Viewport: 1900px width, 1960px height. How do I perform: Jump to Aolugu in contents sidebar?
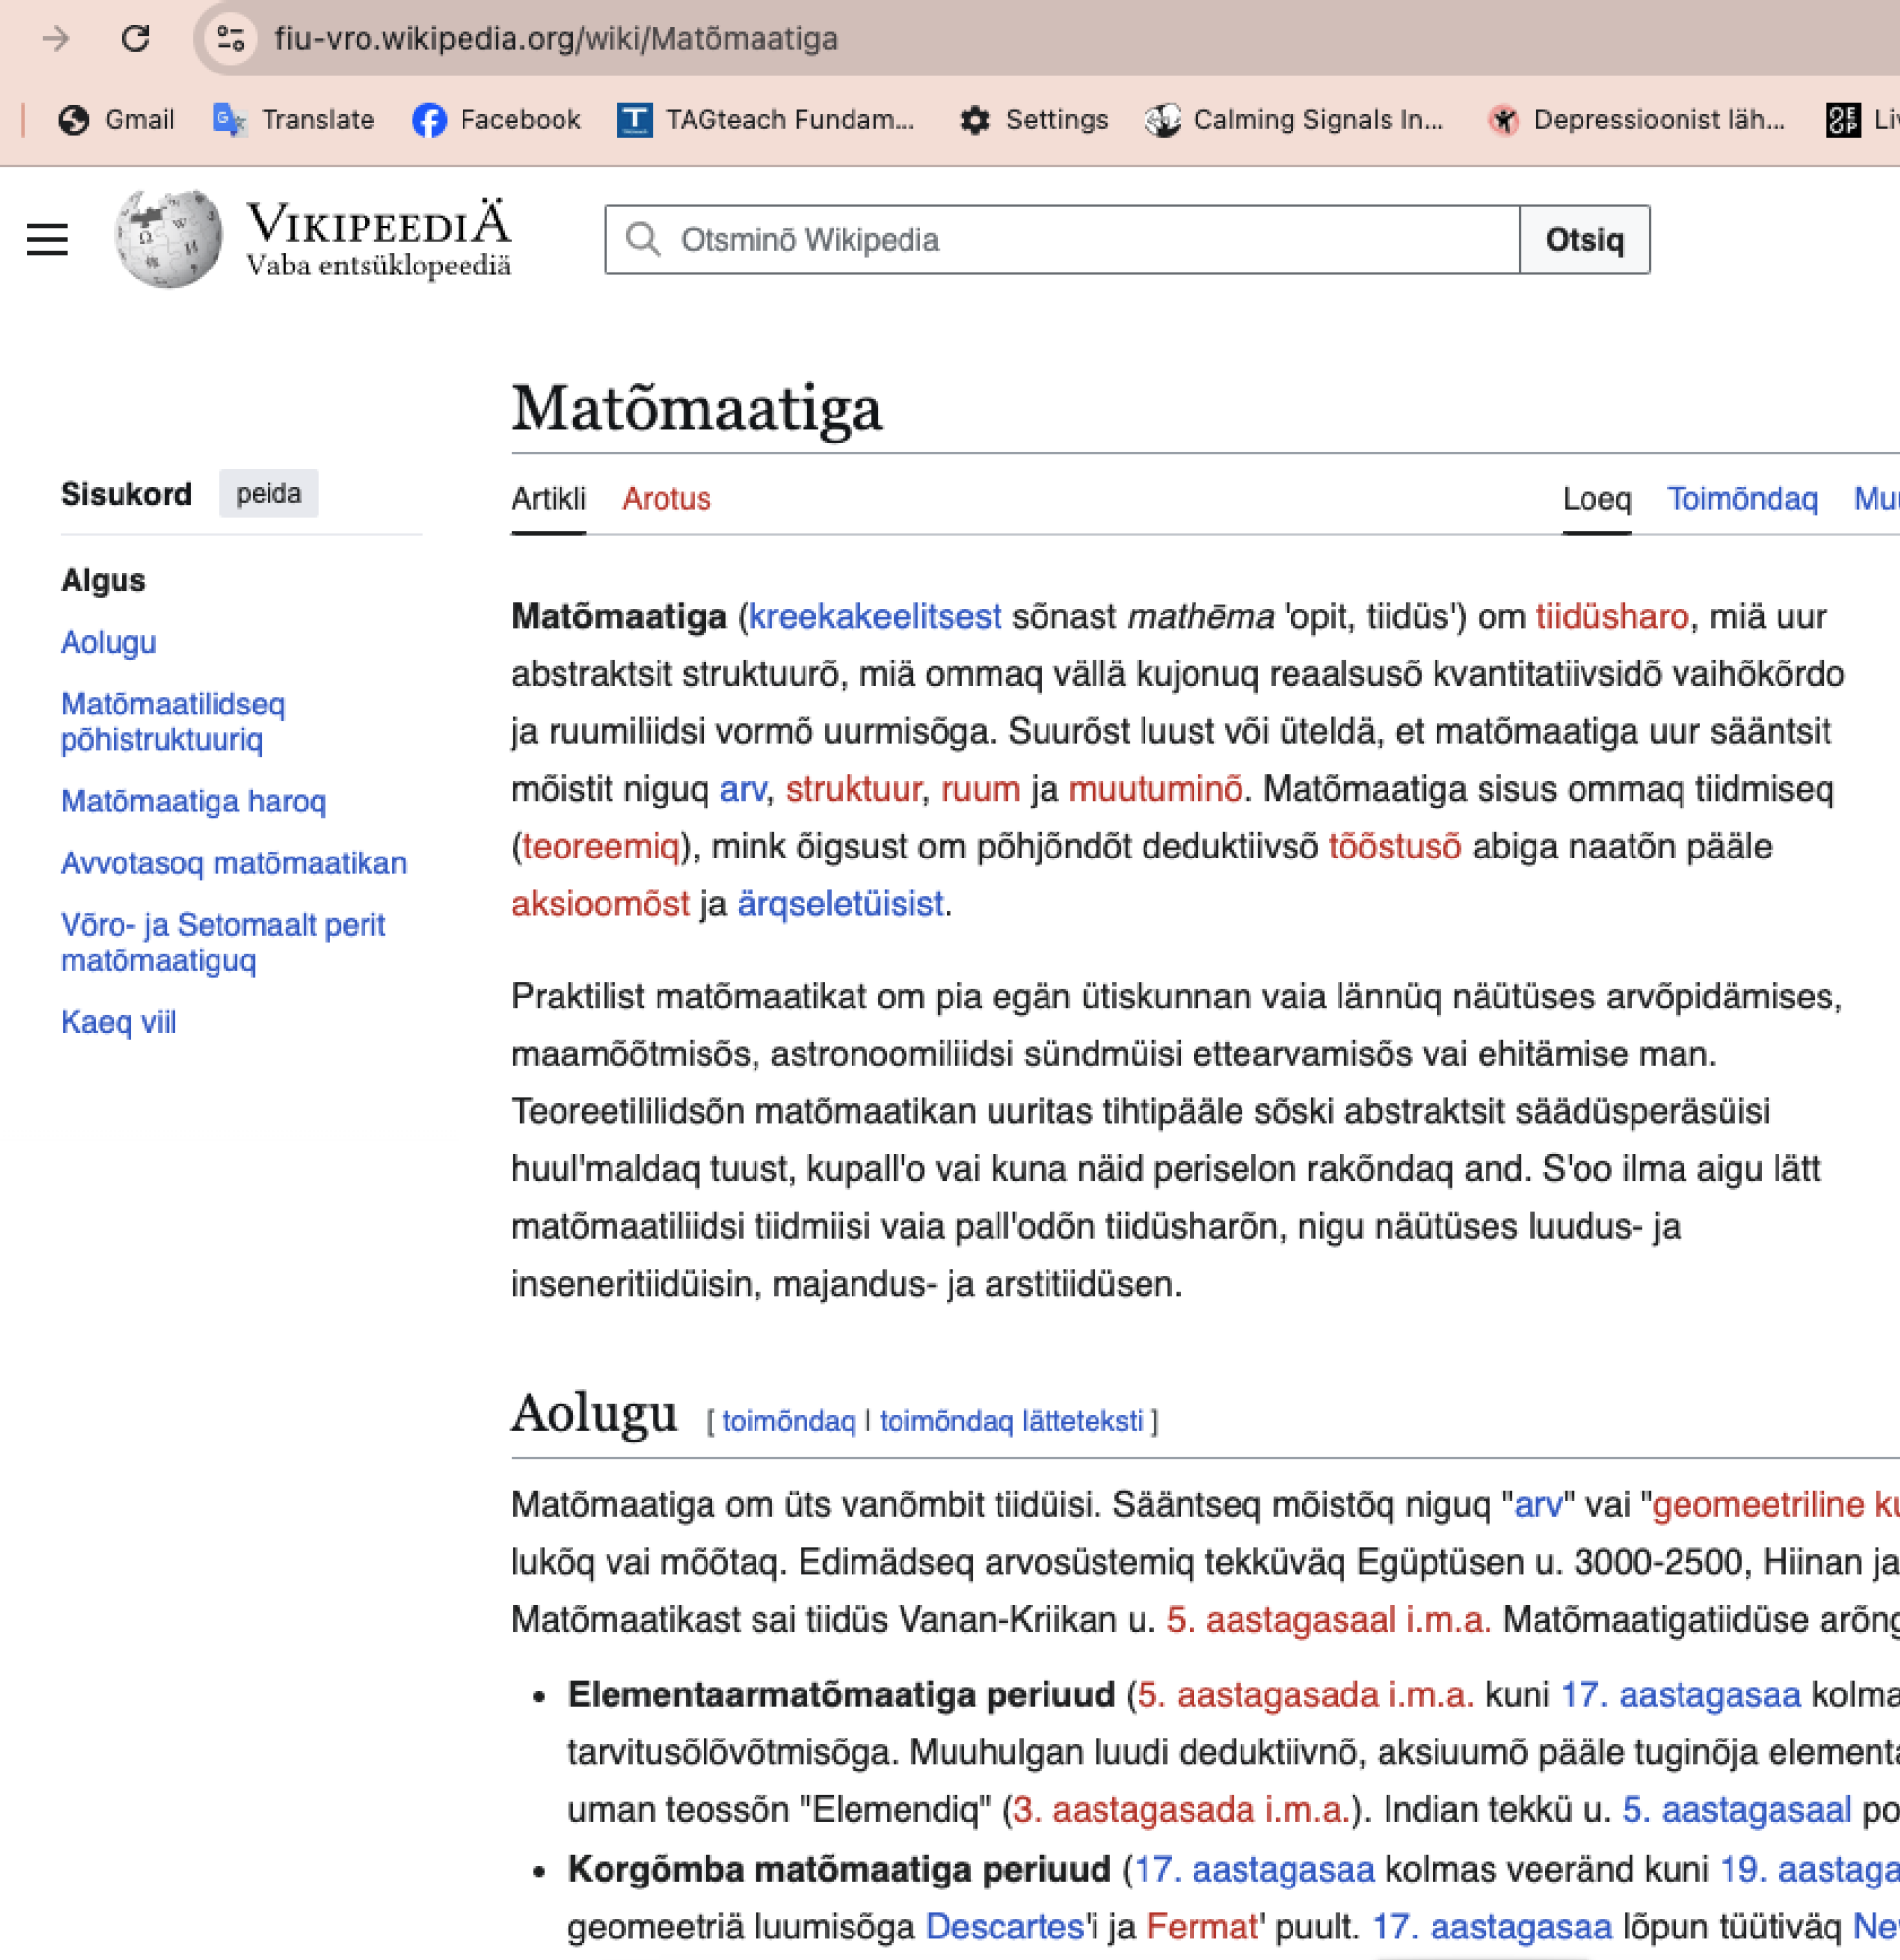pyautogui.click(x=108, y=642)
